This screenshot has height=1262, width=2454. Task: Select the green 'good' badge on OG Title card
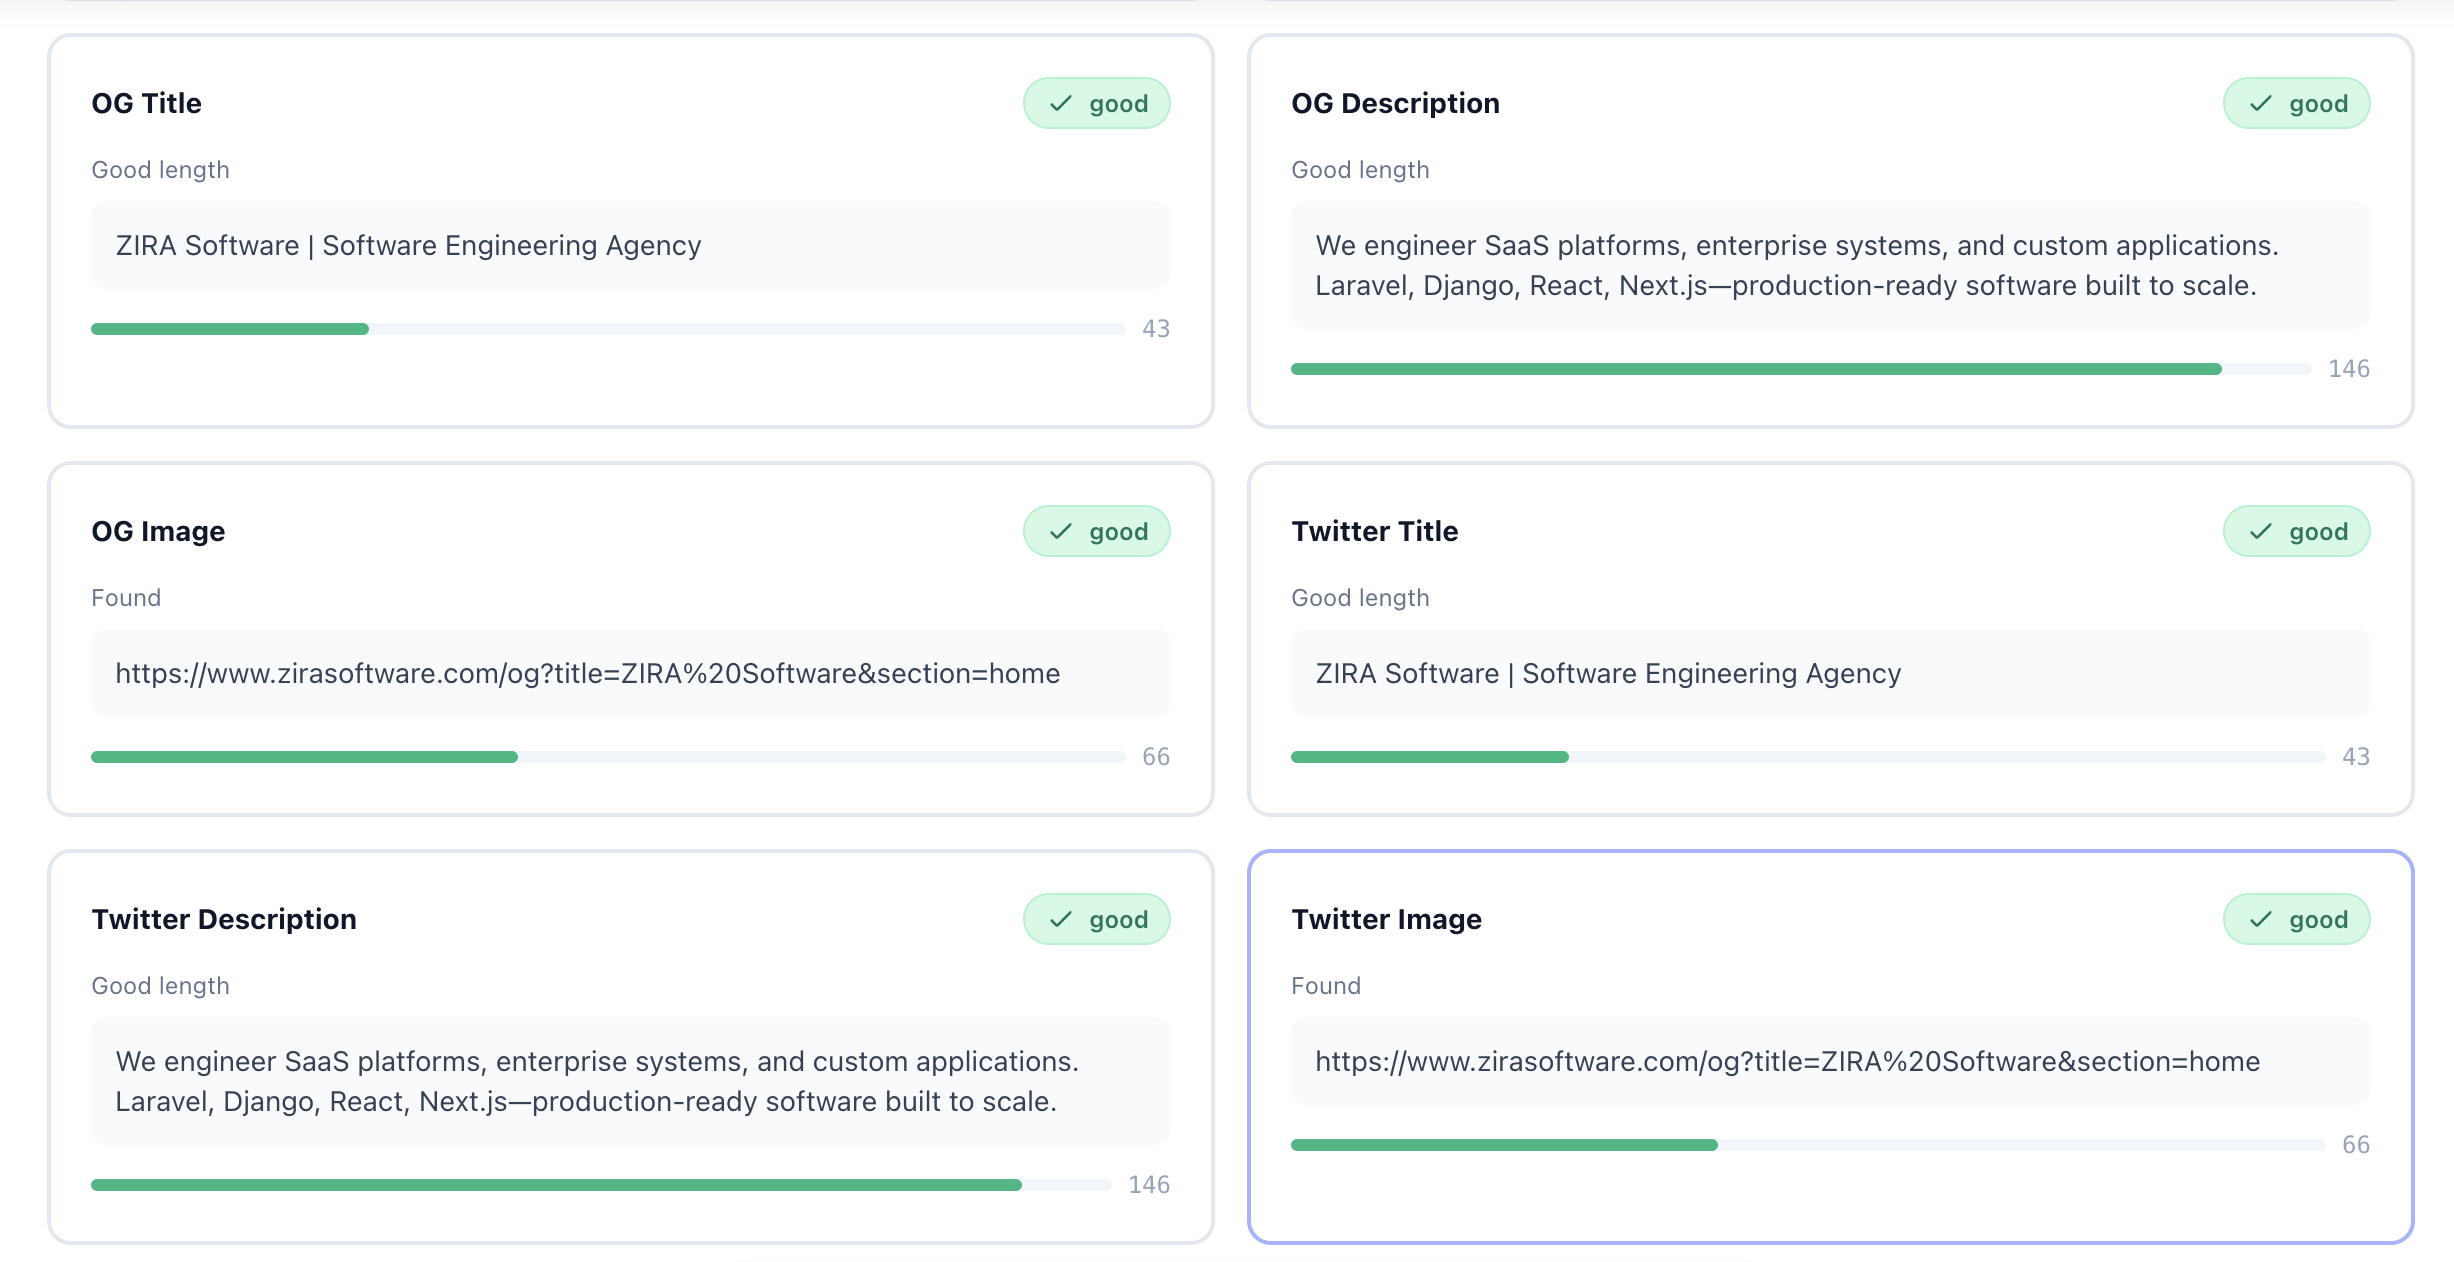(x=1096, y=102)
